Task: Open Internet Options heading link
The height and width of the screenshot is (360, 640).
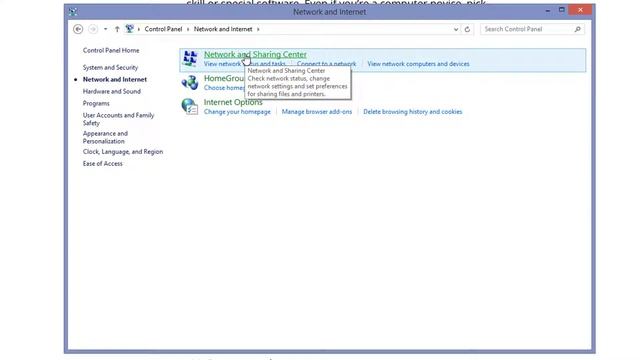Action: (233, 102)
